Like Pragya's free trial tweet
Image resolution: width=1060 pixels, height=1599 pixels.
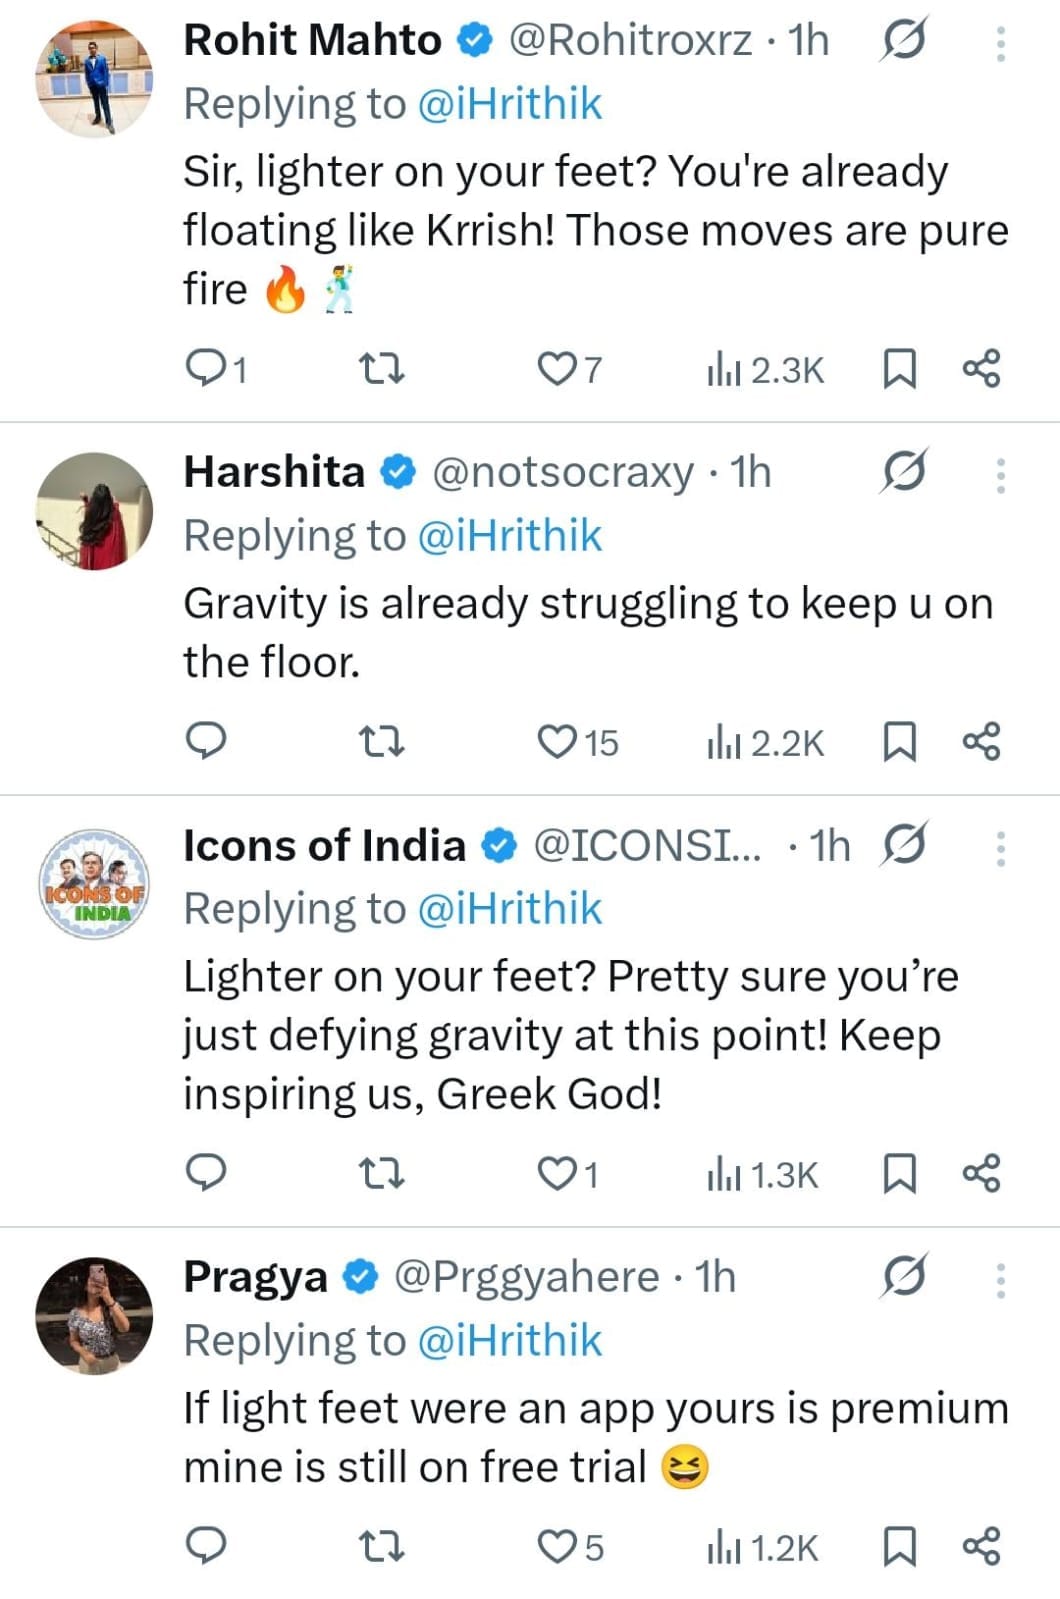[x=556, y=1547]
